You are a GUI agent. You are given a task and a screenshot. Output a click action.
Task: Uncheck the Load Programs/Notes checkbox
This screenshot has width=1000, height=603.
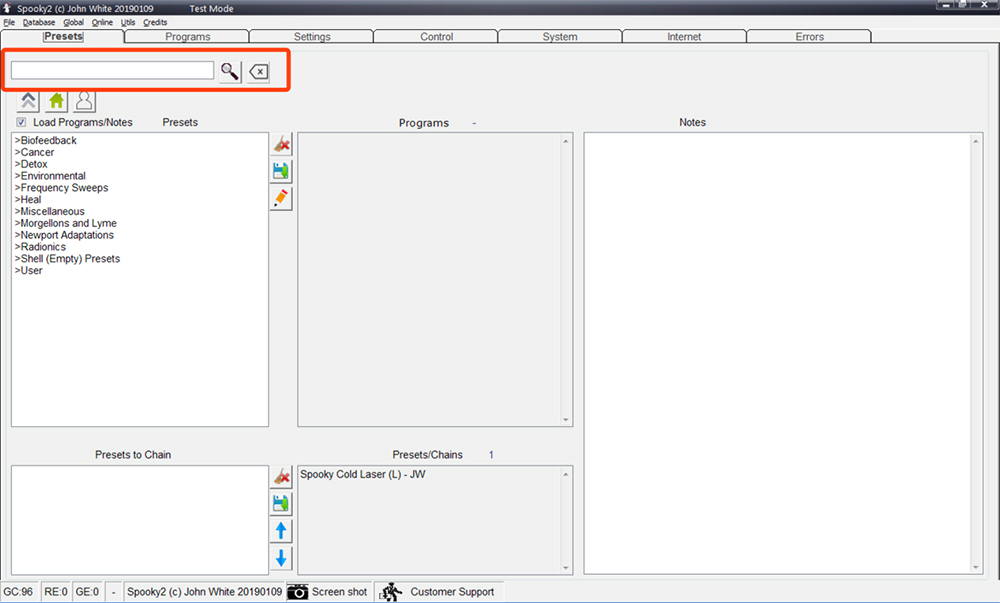pos(21,121)
